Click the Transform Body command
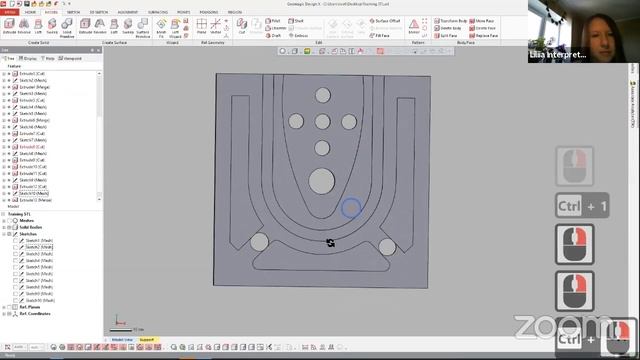 [451, 21]
